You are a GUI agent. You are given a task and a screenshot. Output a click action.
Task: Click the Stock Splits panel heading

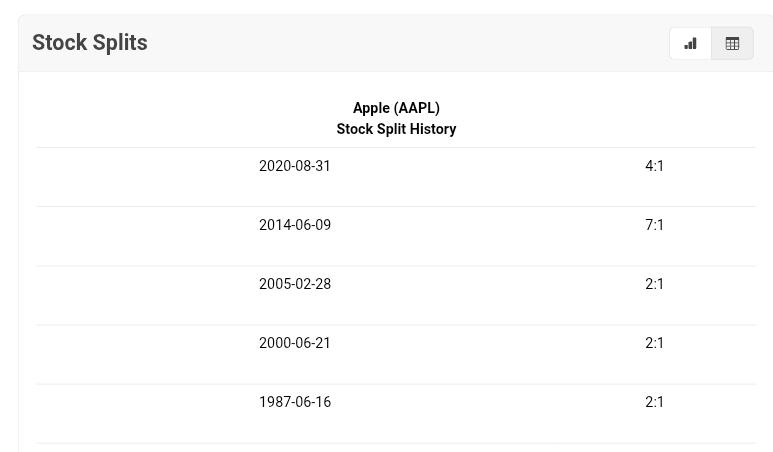90,43
